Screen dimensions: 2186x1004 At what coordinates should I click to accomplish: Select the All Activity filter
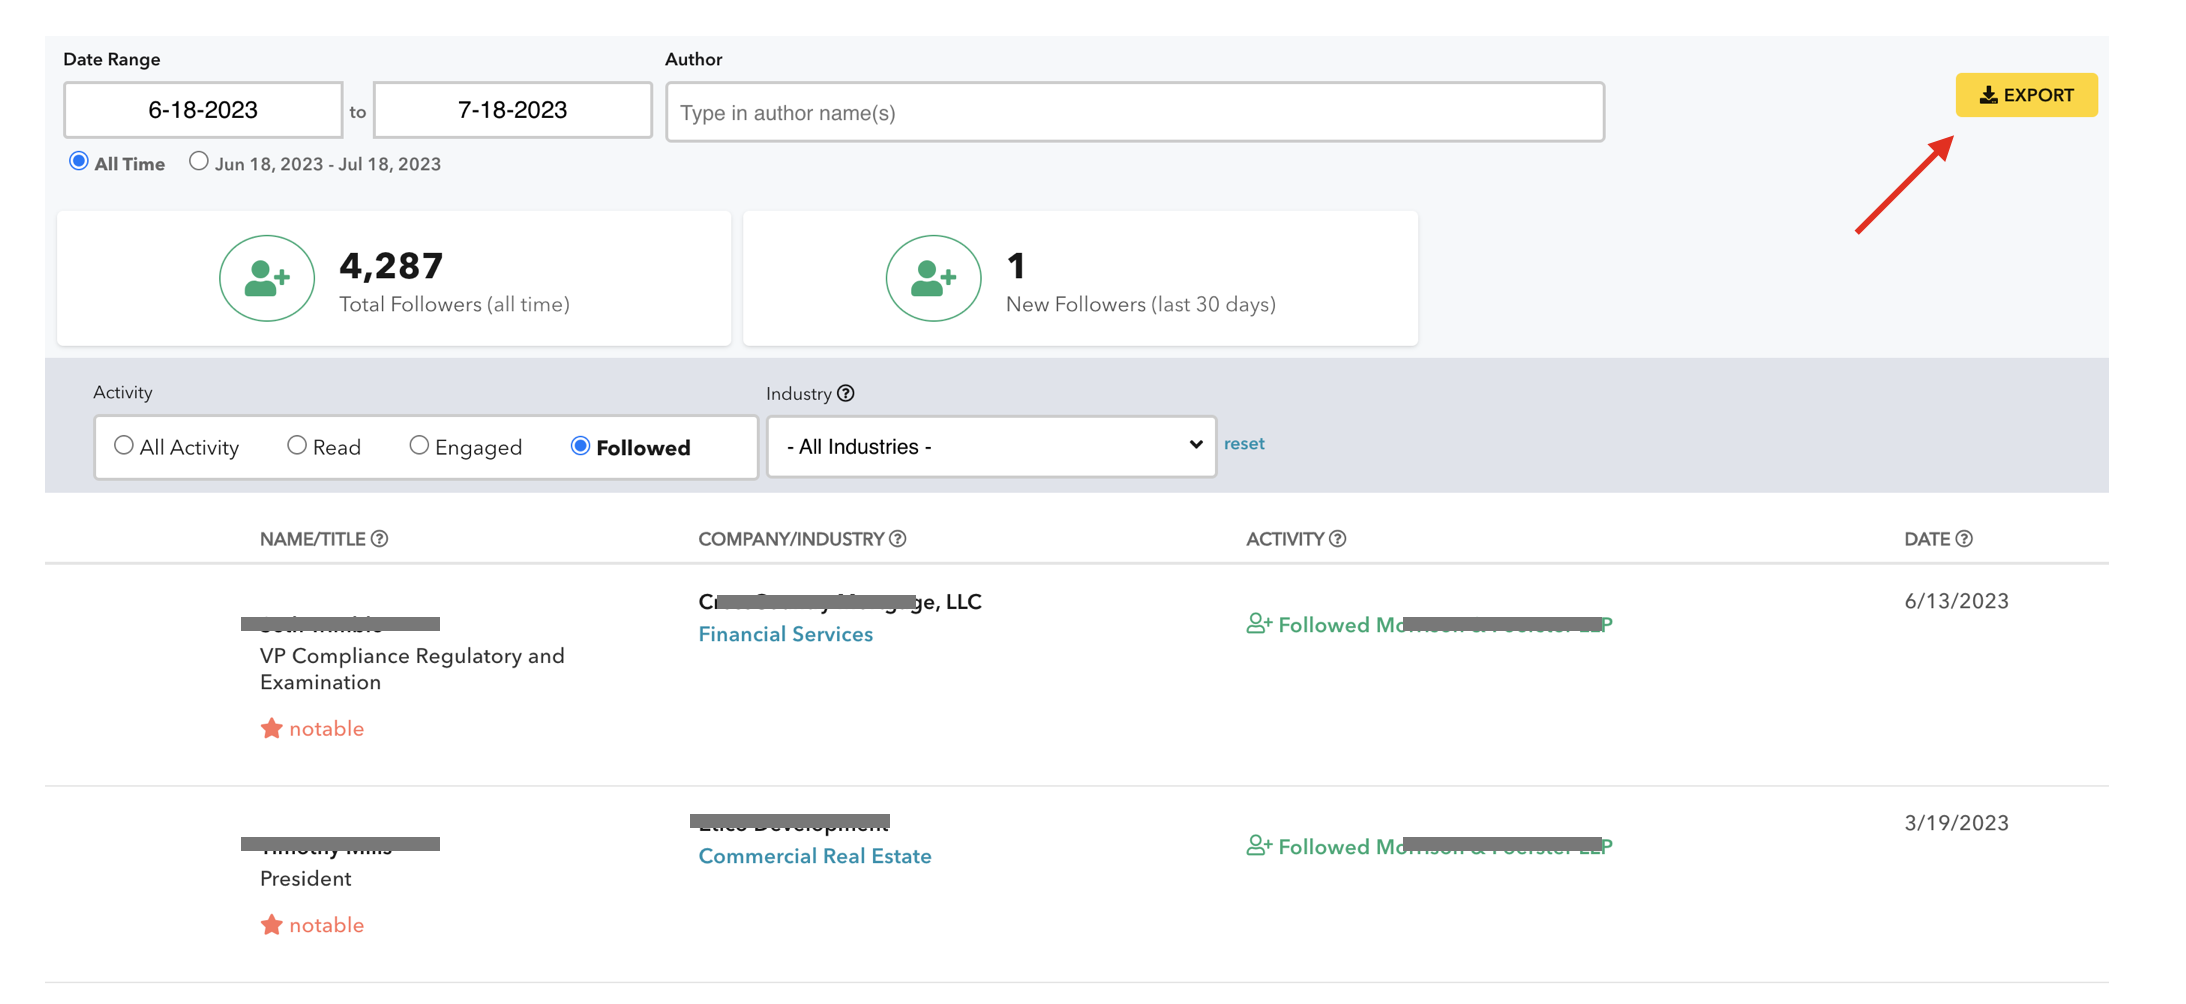pyautogui.click(x=124, y=446)
